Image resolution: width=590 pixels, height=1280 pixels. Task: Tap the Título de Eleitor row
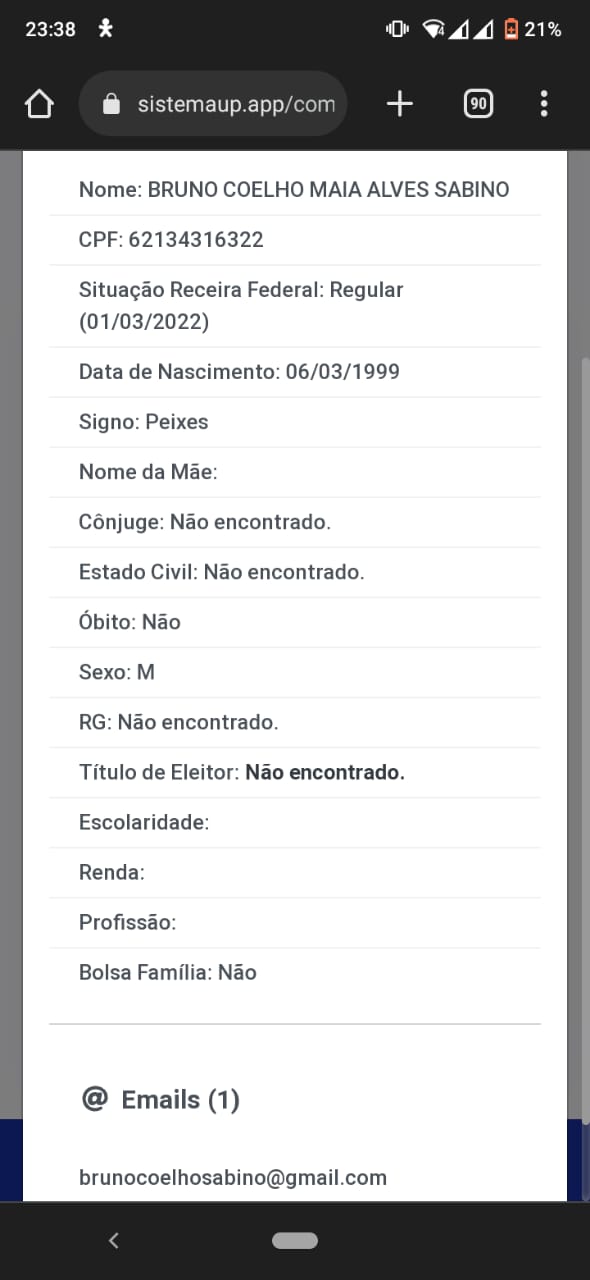295,772
